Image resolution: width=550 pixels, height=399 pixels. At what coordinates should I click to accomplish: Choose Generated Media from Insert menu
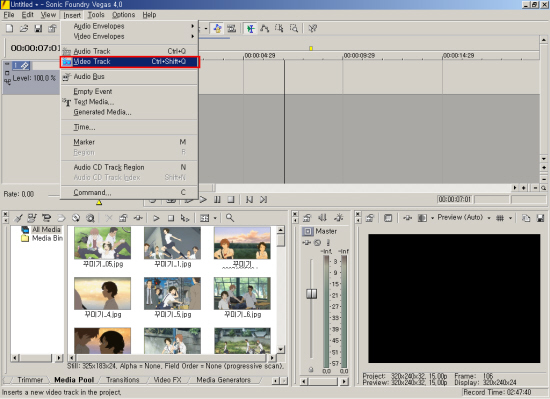pyautogui.click(x=129, y=112)
